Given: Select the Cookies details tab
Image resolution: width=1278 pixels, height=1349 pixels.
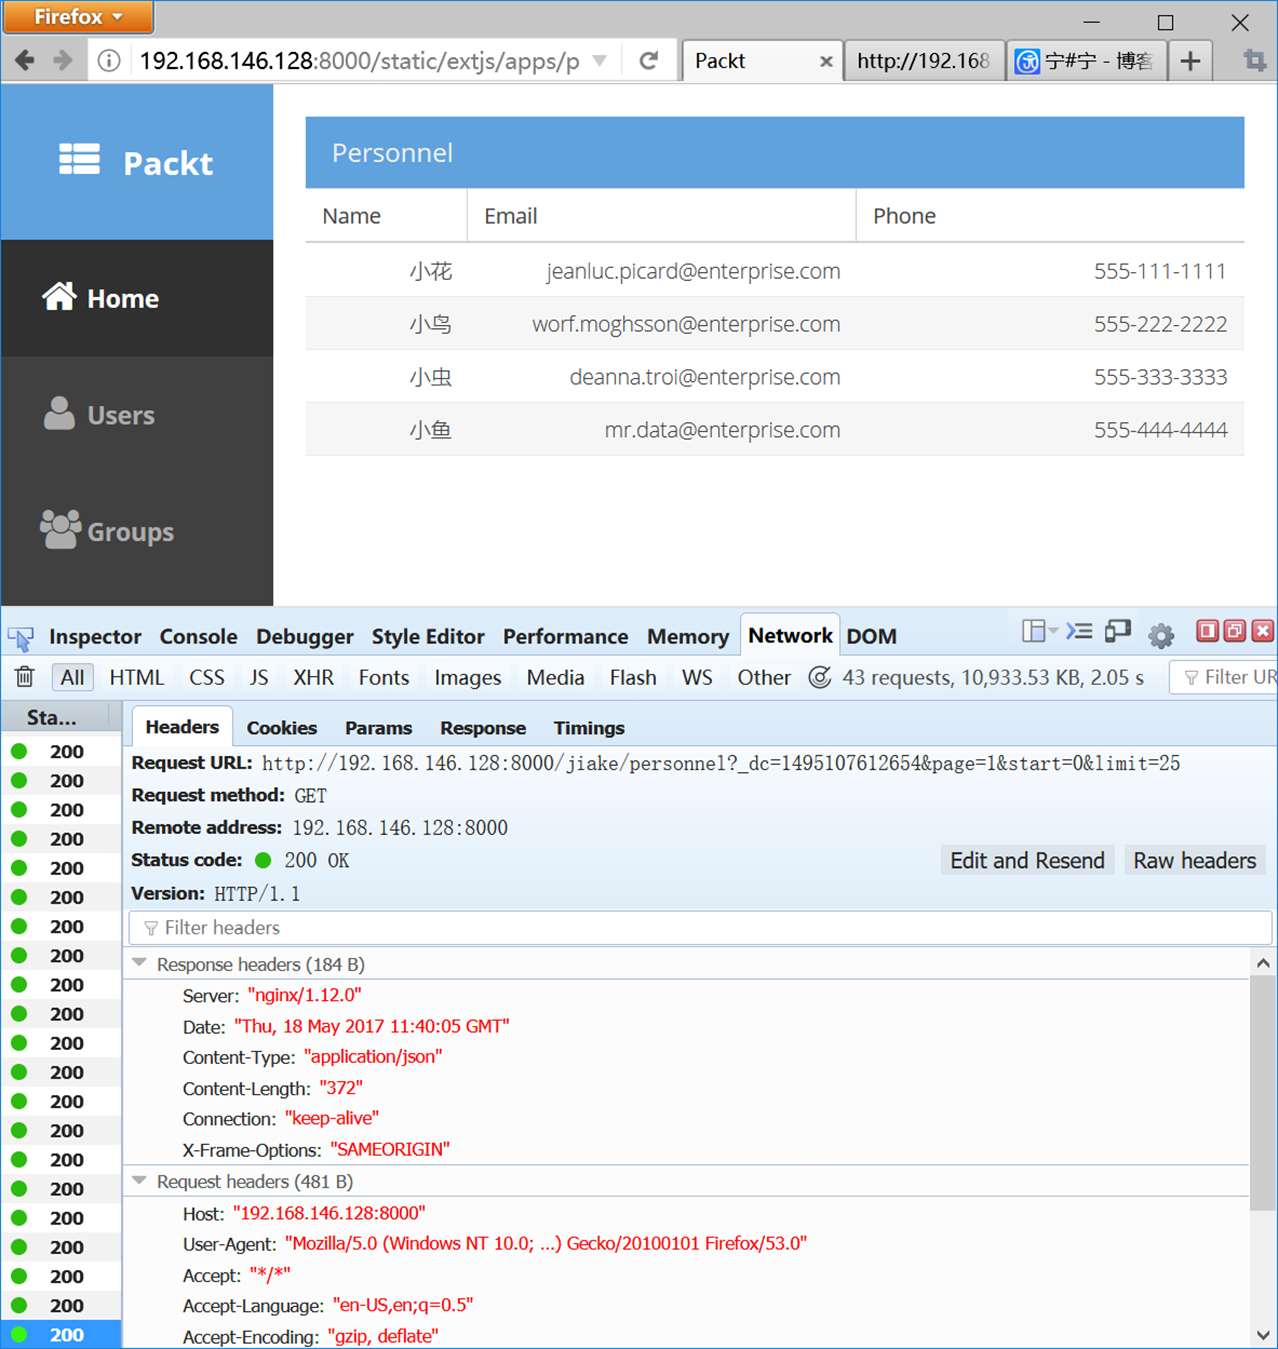Looking at the screenshot, I should (x=282, y=728).
